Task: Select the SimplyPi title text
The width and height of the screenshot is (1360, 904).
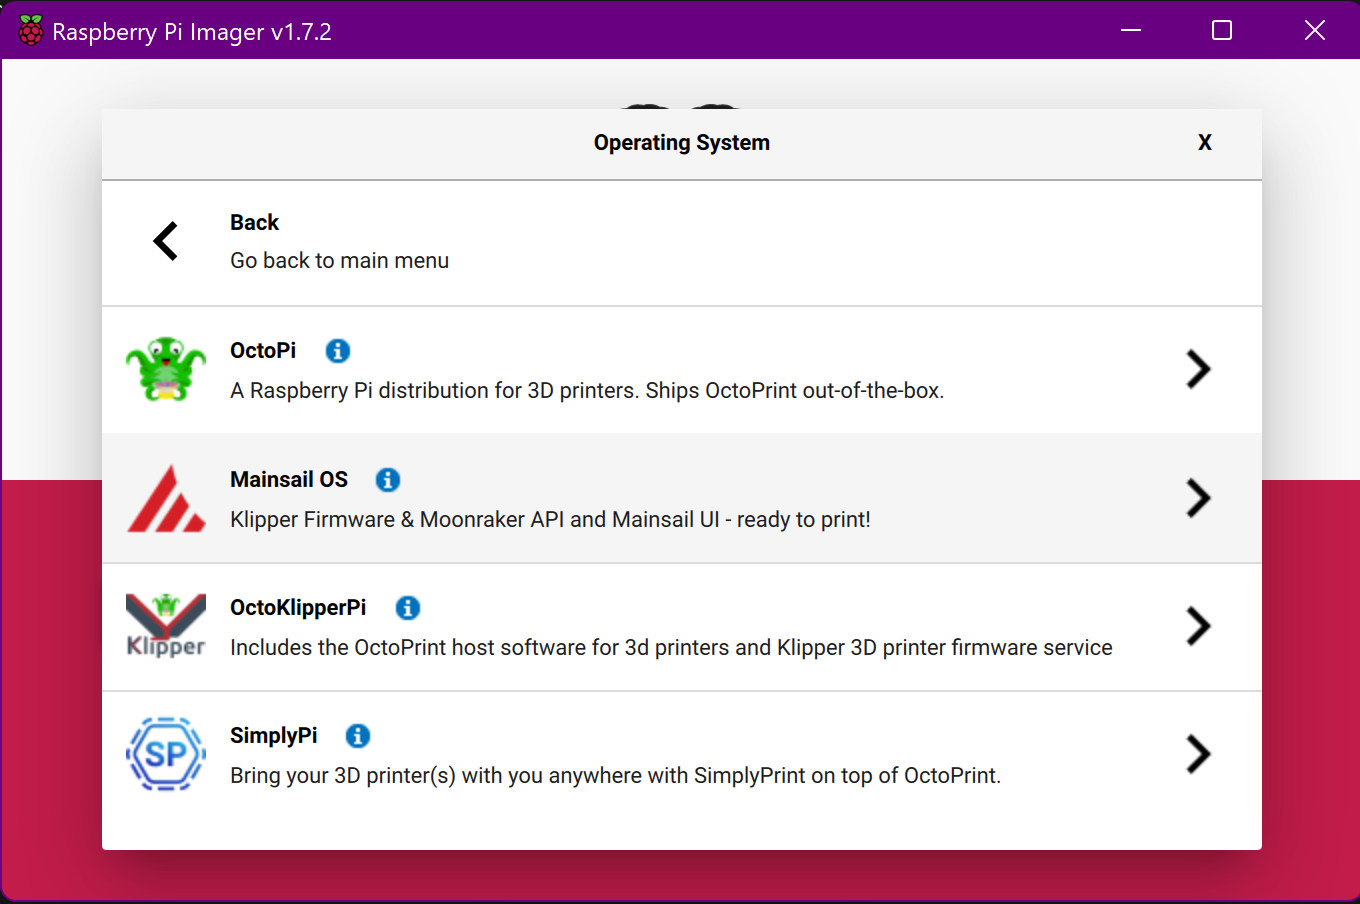Action: (273, 736)
